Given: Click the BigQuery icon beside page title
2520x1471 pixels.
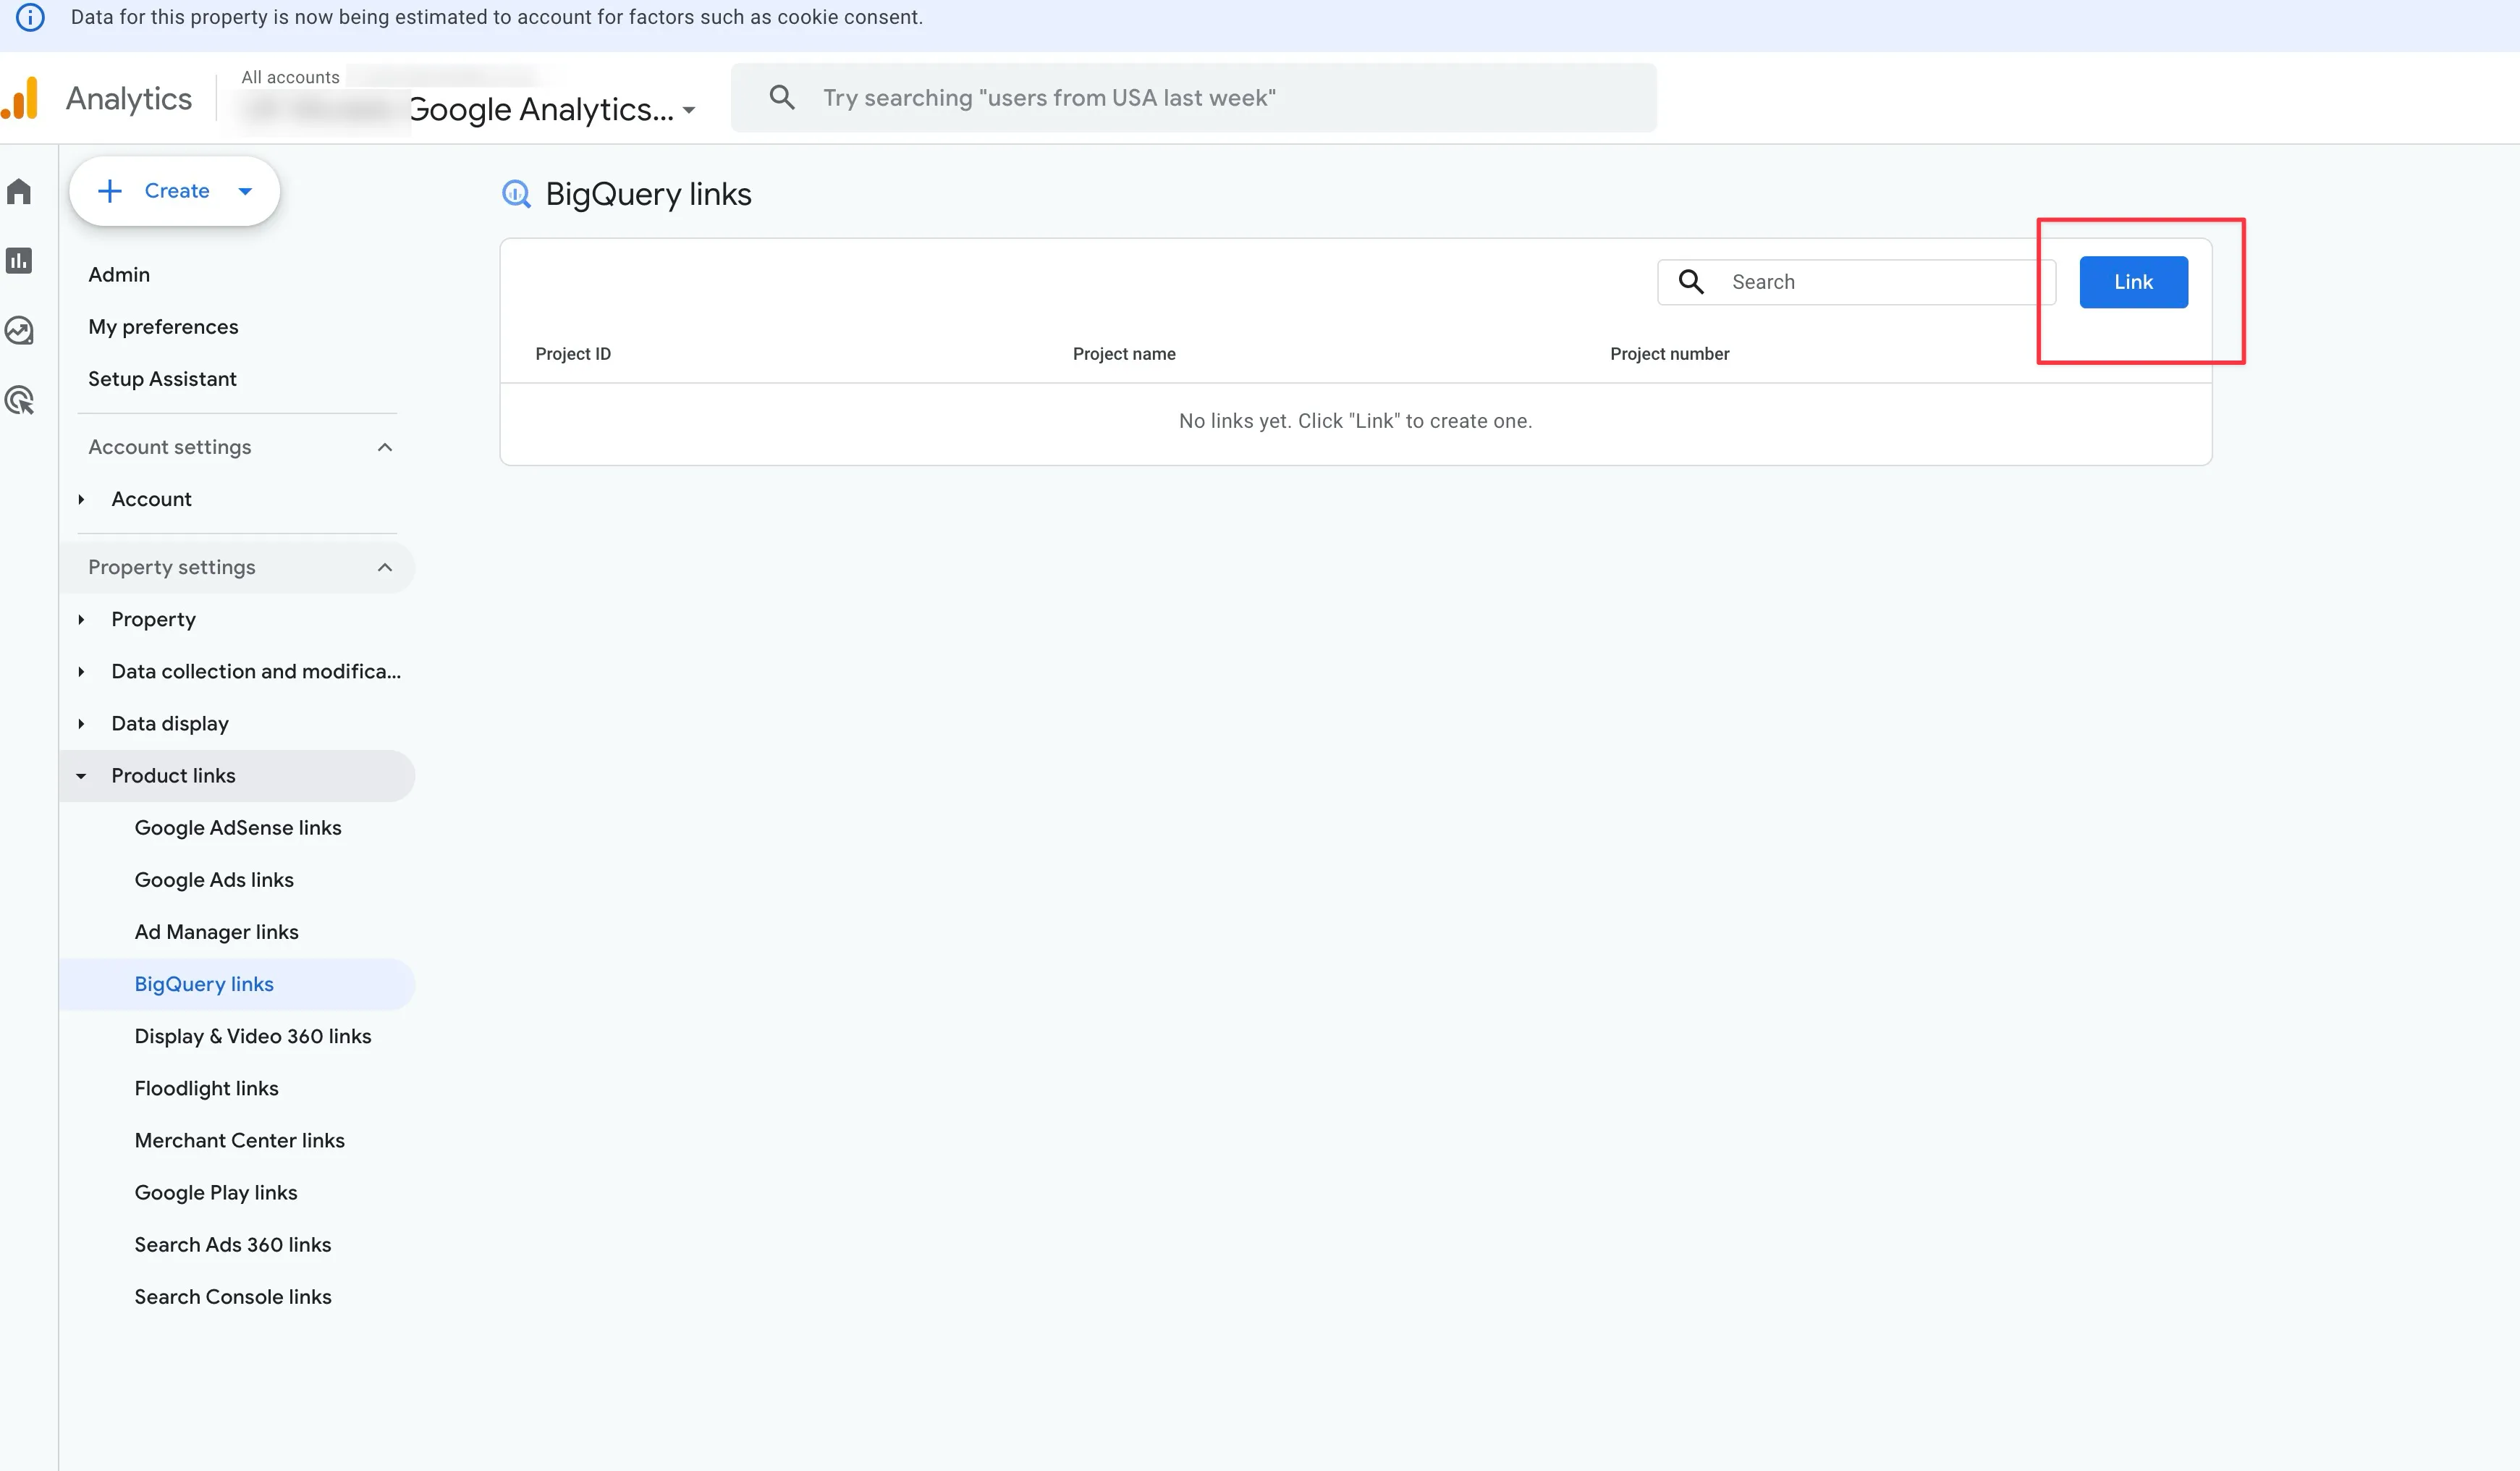Looking at the screenshot, I should [516, 194].
